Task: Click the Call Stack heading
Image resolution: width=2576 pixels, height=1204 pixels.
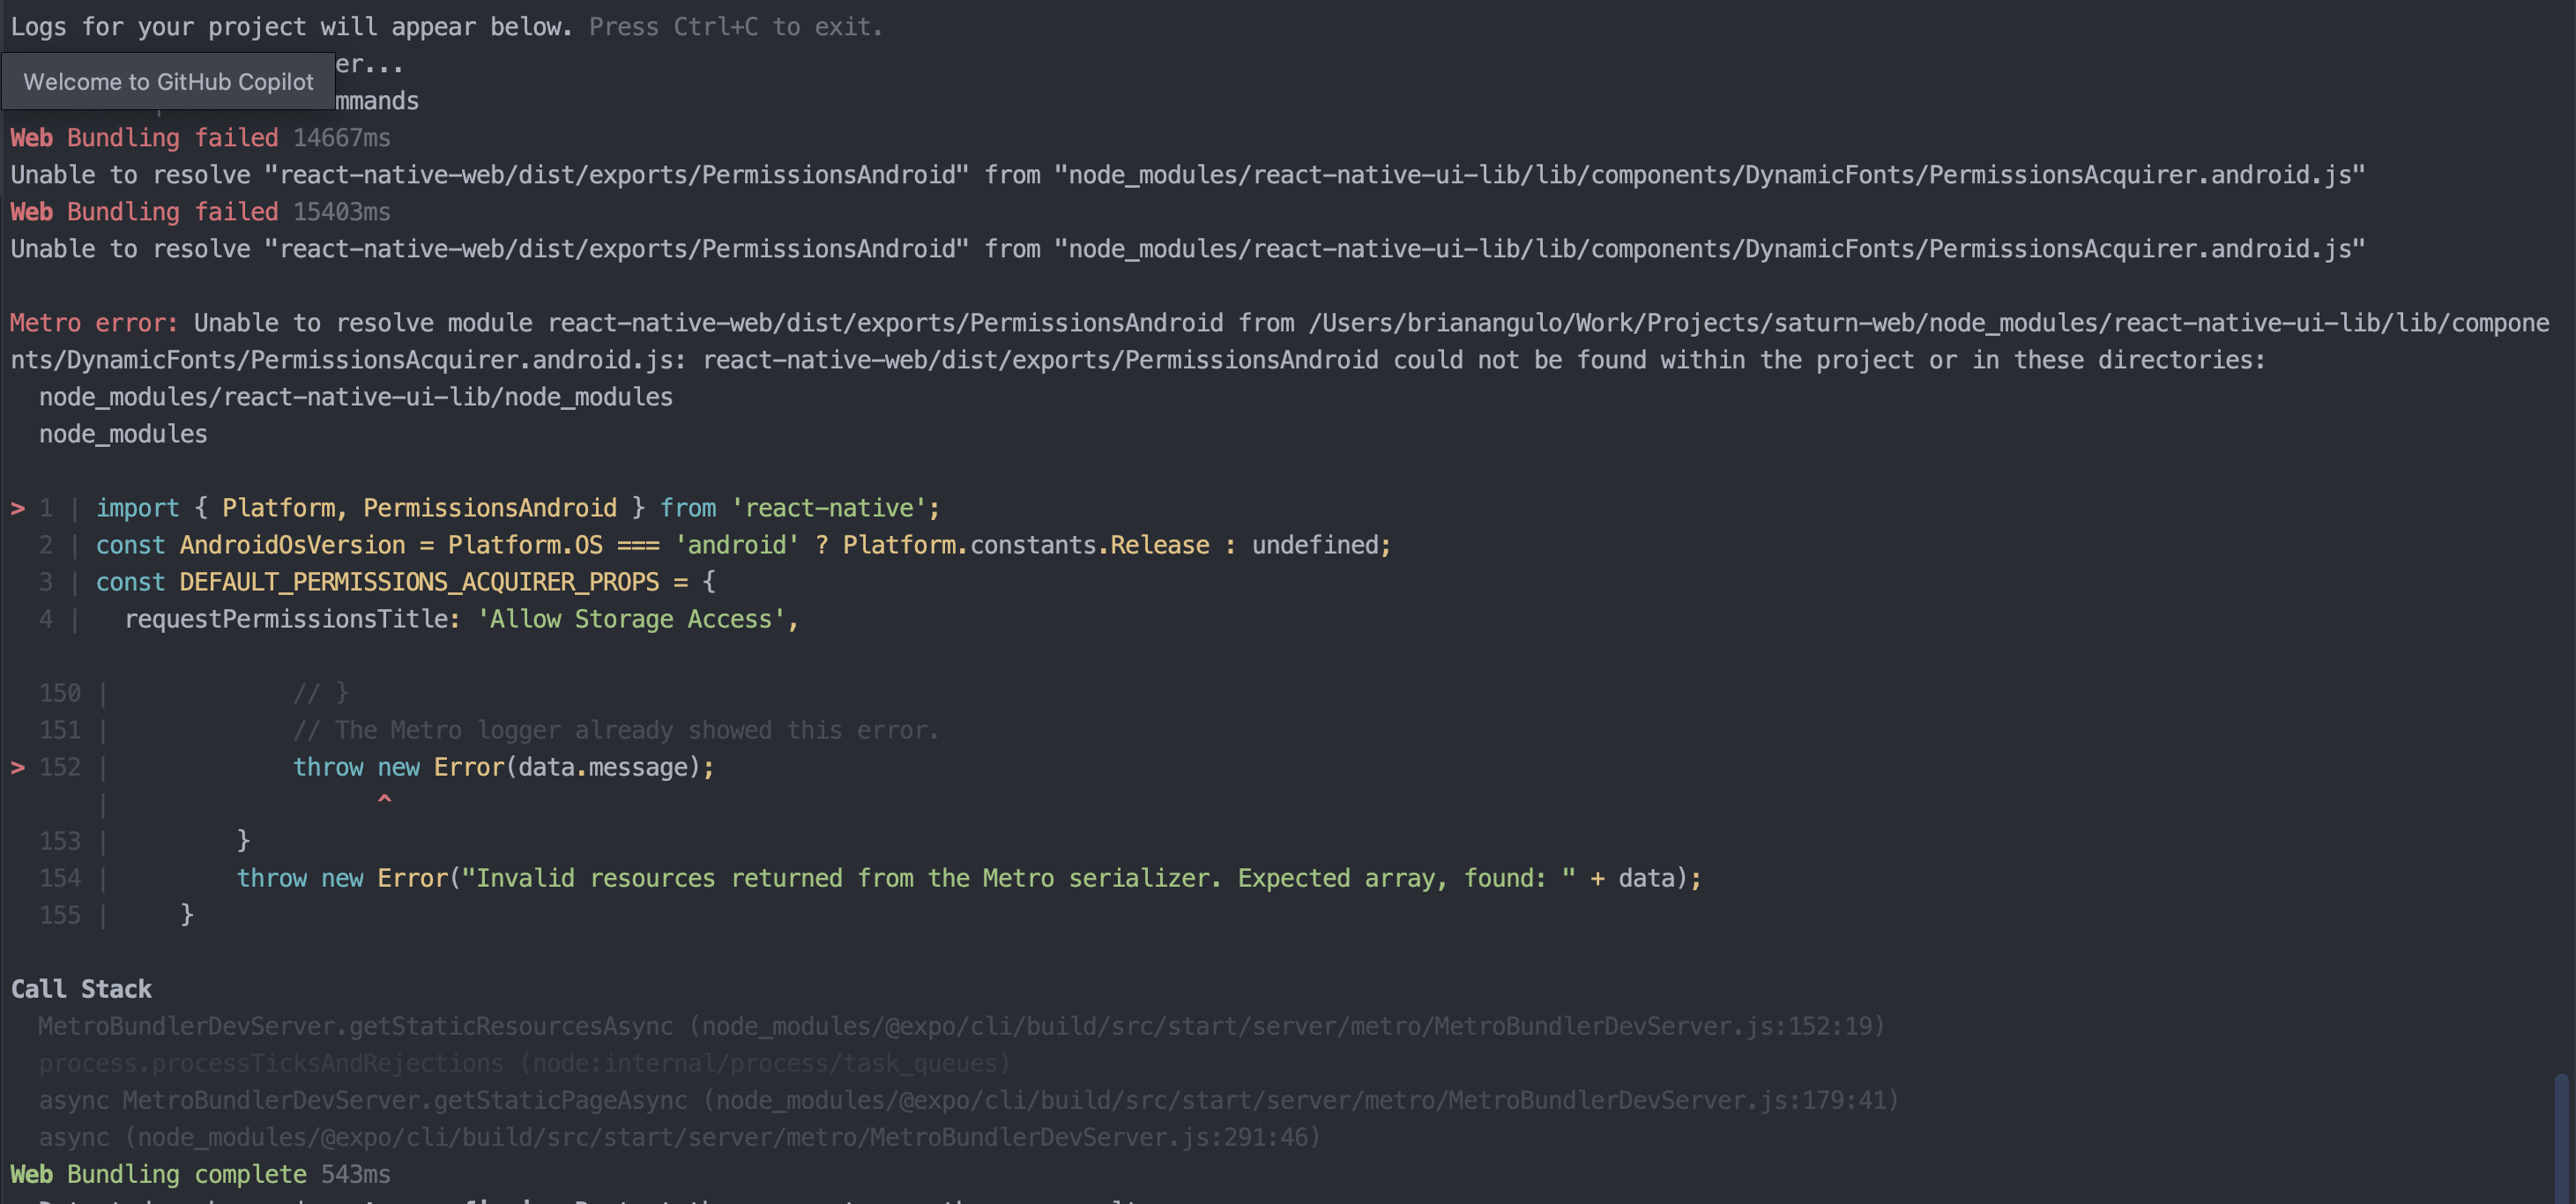Action: pos(82,989)
